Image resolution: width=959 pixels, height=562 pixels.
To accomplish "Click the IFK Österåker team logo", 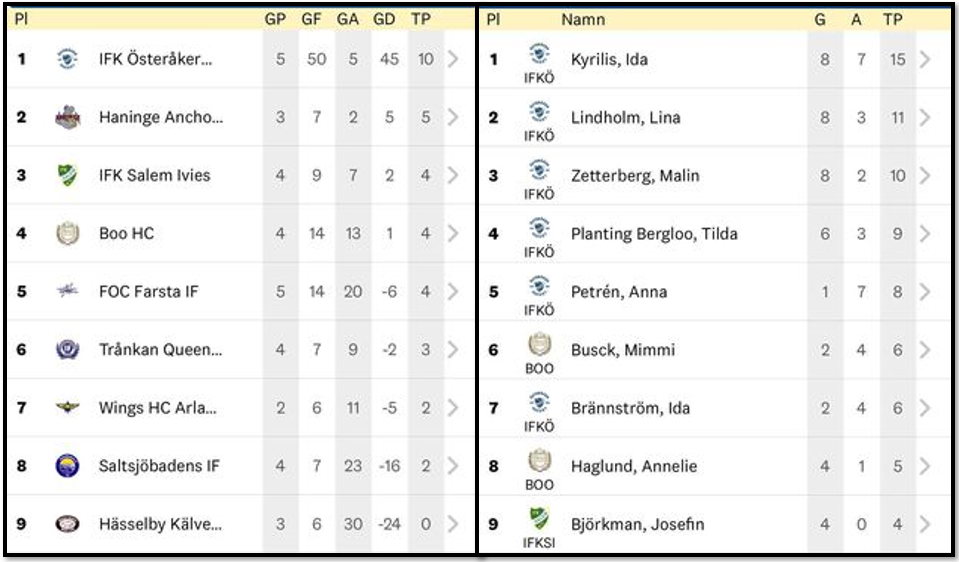I will pos(67,59).
